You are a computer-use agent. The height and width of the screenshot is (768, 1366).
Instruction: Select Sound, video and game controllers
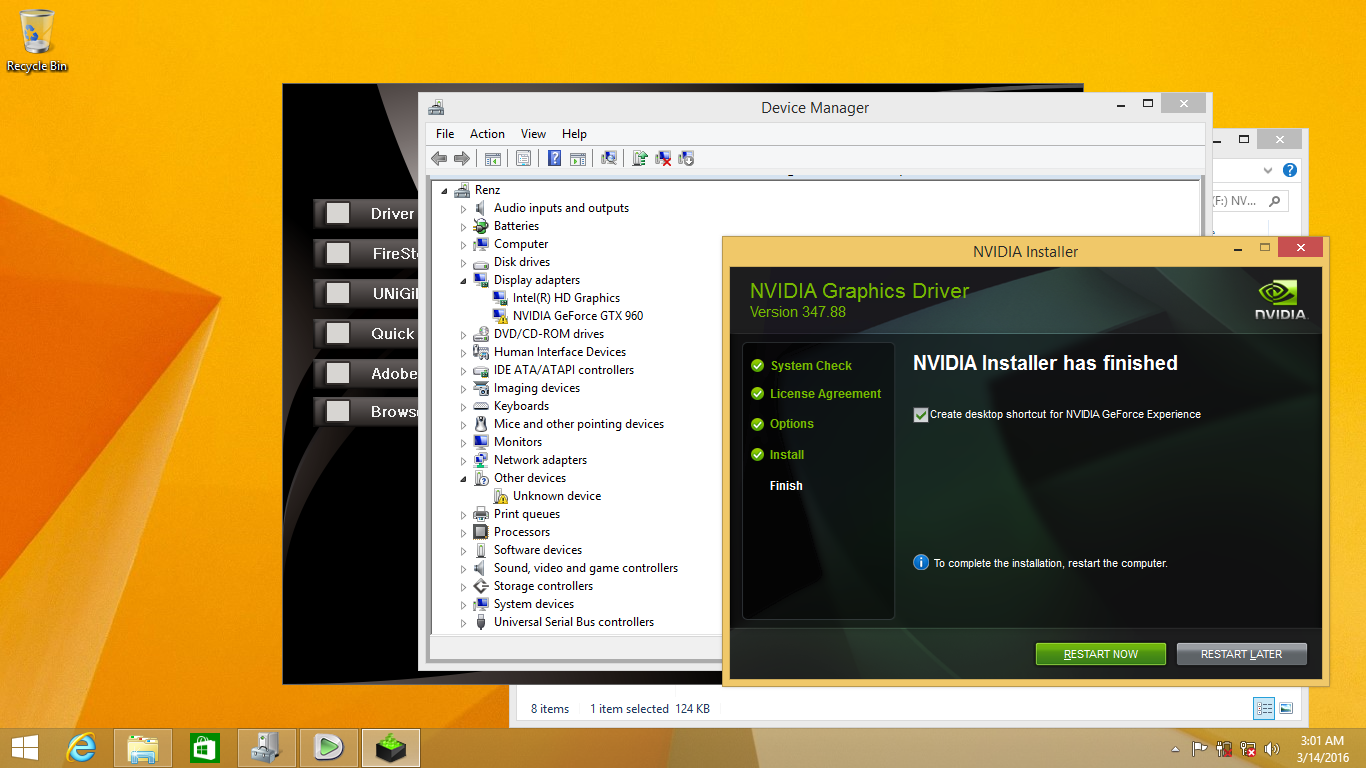pos(586,568)
